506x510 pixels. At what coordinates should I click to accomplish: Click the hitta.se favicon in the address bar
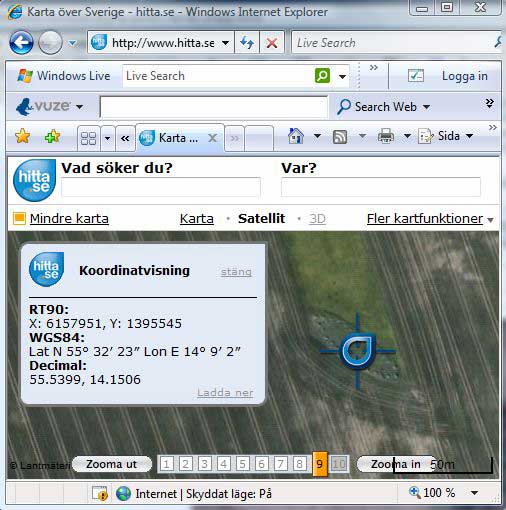99,43
